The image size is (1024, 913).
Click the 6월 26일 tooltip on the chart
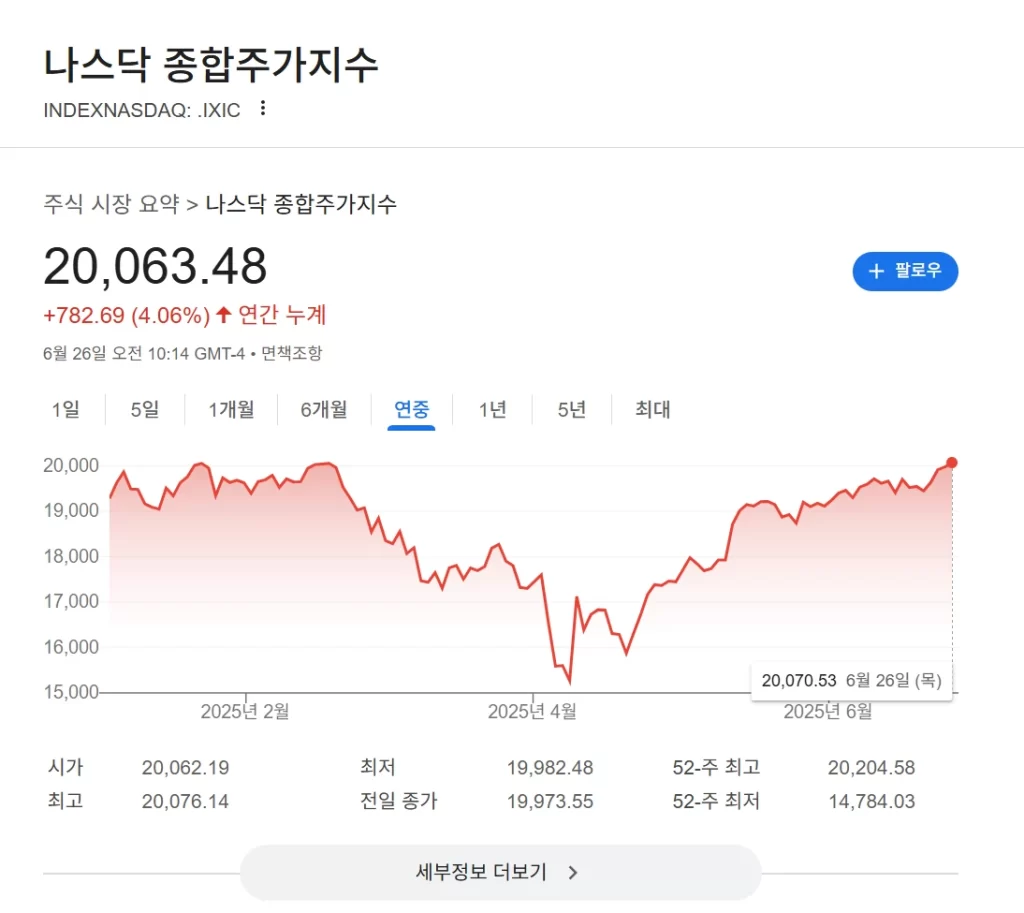pos(852,679)
